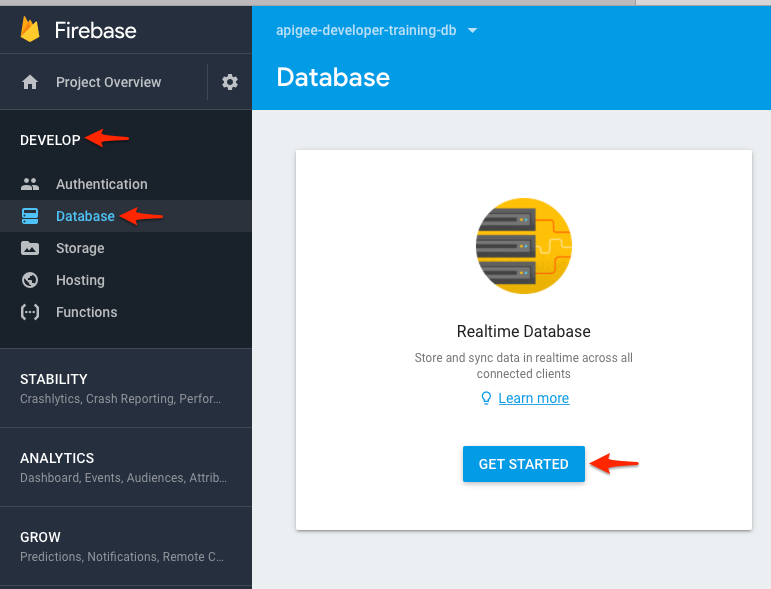Viewport: 771px width, 589px height.
Task: Open the project settings gear
Action: point(230,82)
